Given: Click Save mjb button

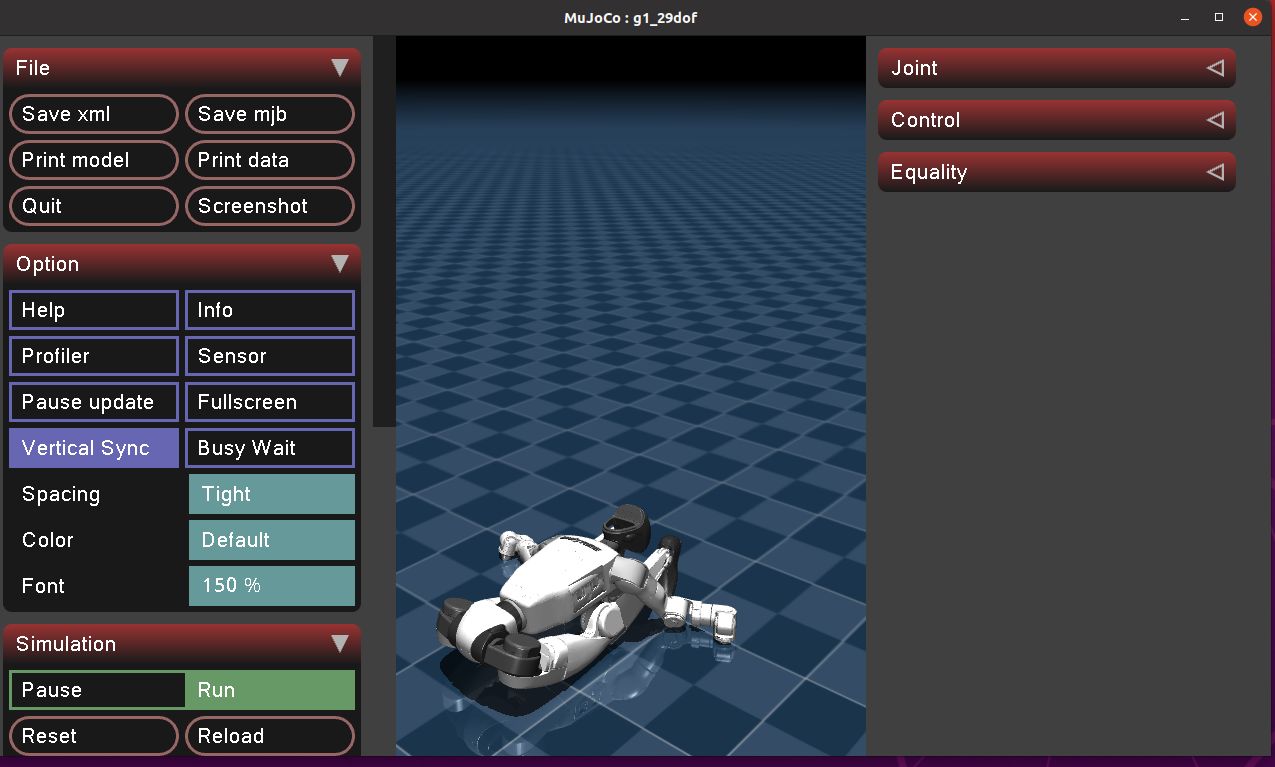Looking at the screenshot, I should [270, 114].
